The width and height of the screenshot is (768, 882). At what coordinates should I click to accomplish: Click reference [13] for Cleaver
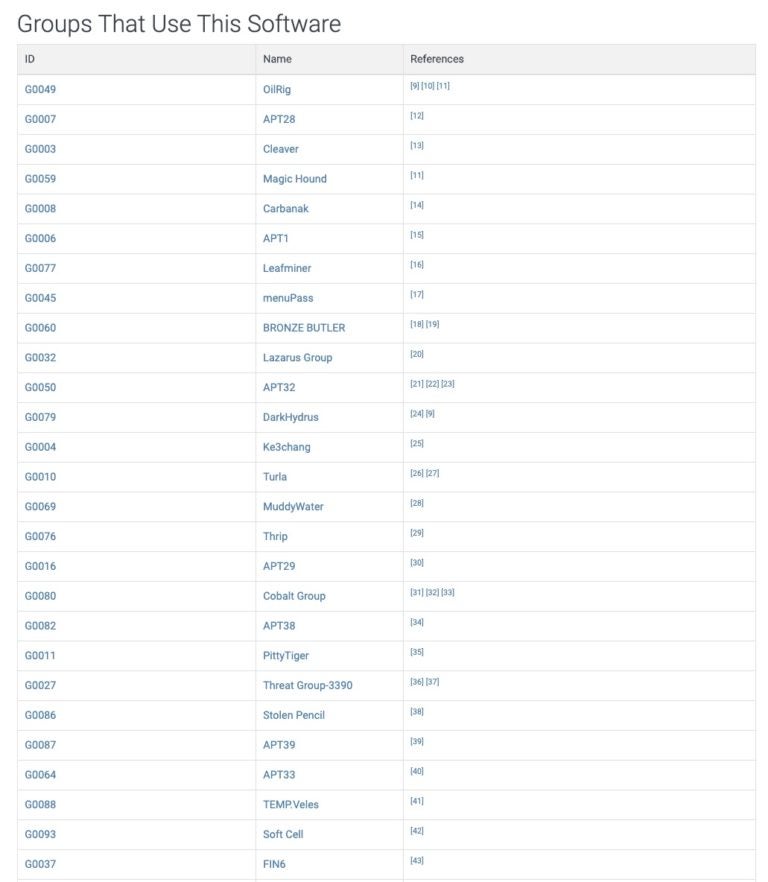[417, 146]
